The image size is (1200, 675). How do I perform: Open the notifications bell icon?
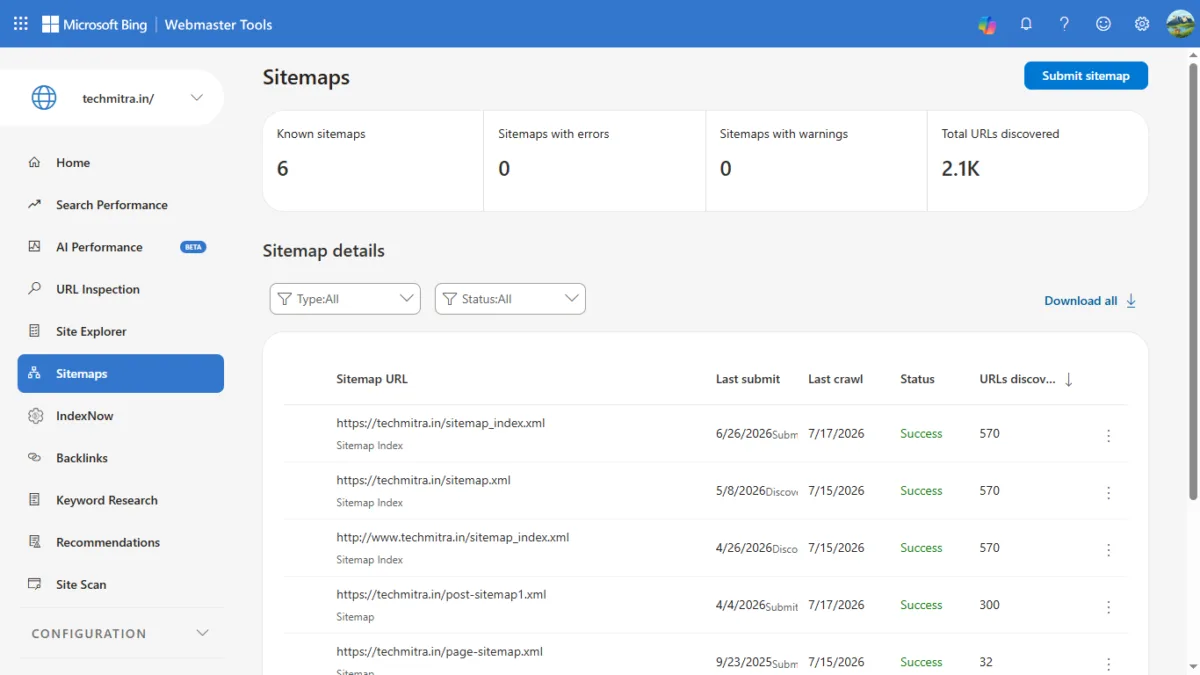1026,24
